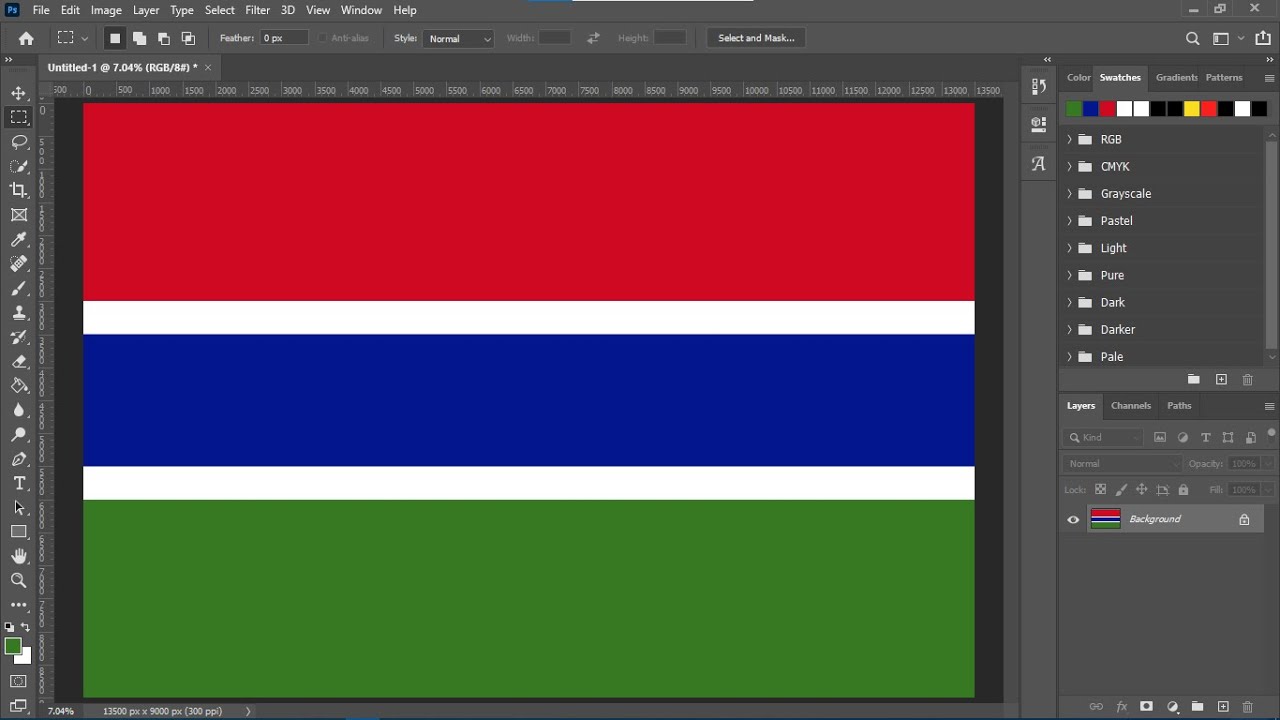Image resolution: width=1280 pixels, height=720 pixels.
Task: Expand the Grayscale swatch folder
Action: [1069, 193]
